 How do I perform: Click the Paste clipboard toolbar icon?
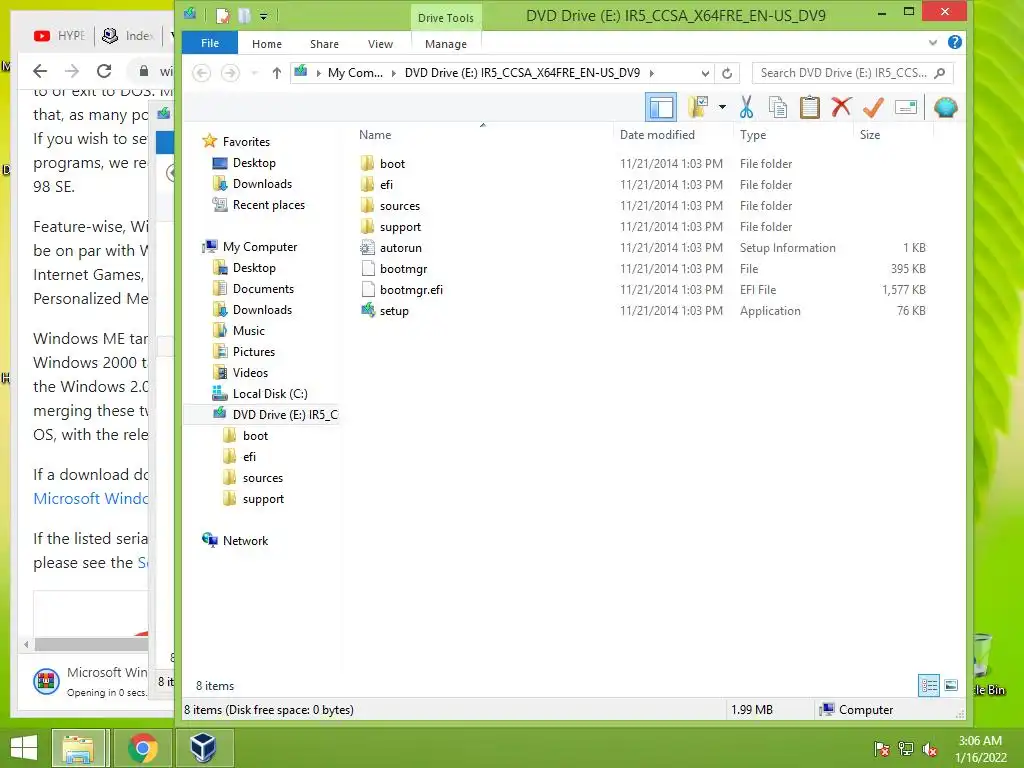810,107
